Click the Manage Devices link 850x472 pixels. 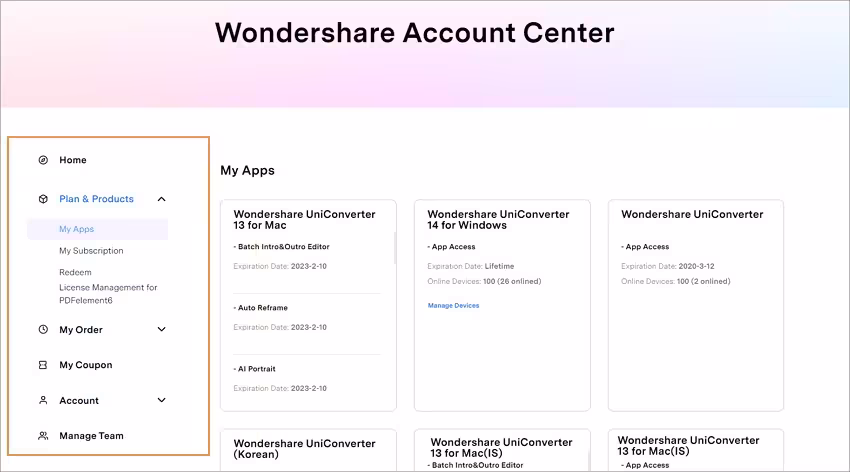453,306
